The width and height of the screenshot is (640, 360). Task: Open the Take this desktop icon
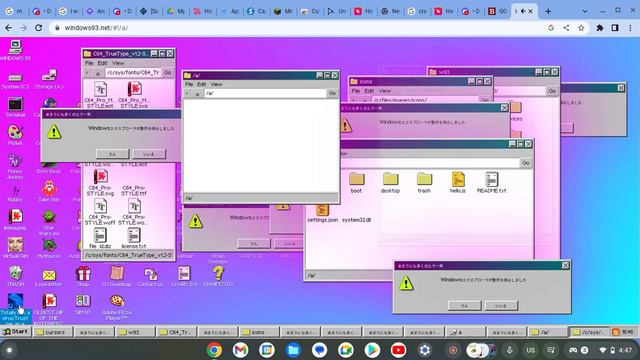(x=49, y=192)
